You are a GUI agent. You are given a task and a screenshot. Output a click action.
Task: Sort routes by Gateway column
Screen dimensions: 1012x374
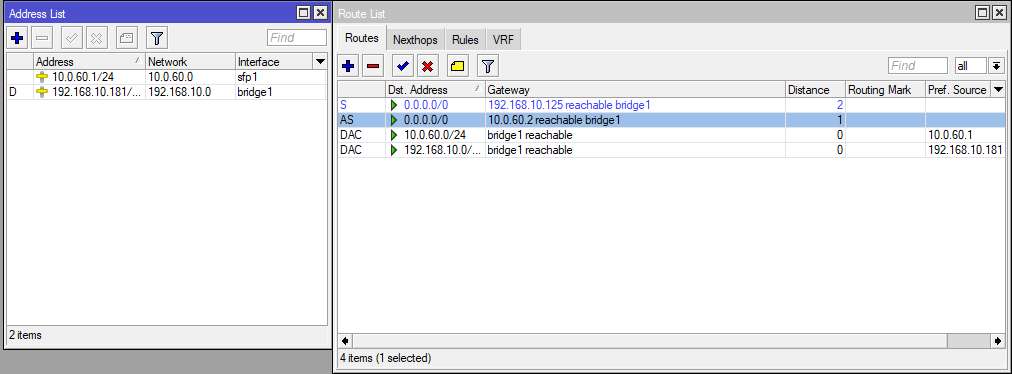[635, 90]
